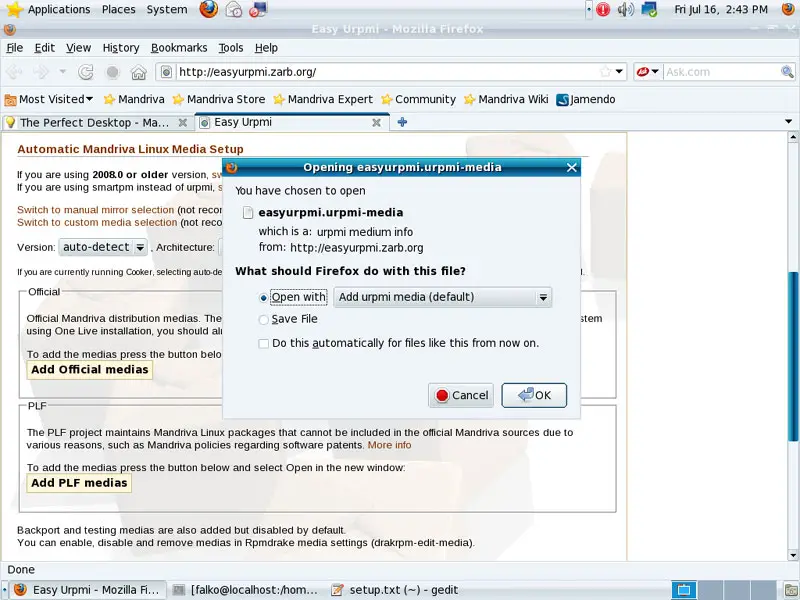Click the Add Official medias button
Image resolution: width=800 pixels, height=600 pixels.
tap(89, 370)
